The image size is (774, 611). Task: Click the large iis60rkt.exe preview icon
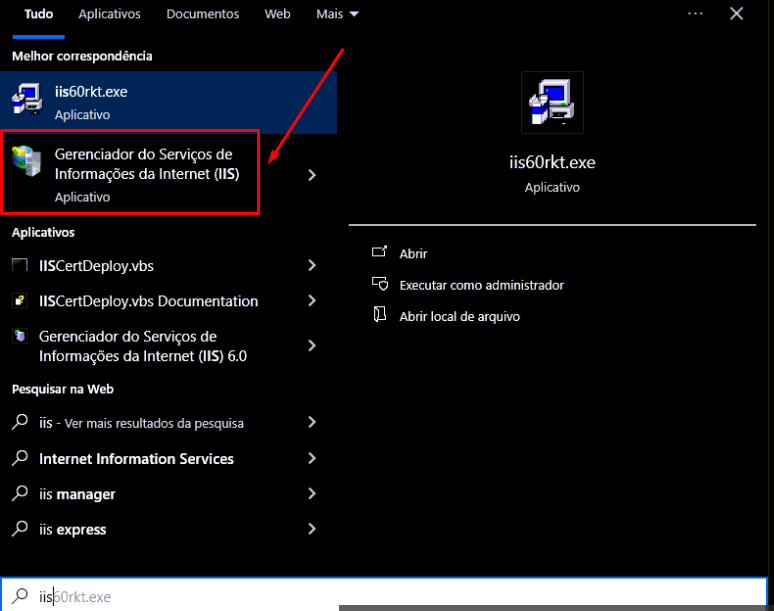[552, 103]
